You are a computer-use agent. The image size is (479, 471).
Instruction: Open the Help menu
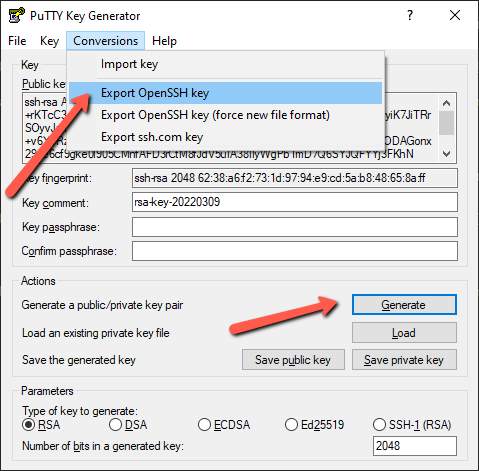point(164,41)
